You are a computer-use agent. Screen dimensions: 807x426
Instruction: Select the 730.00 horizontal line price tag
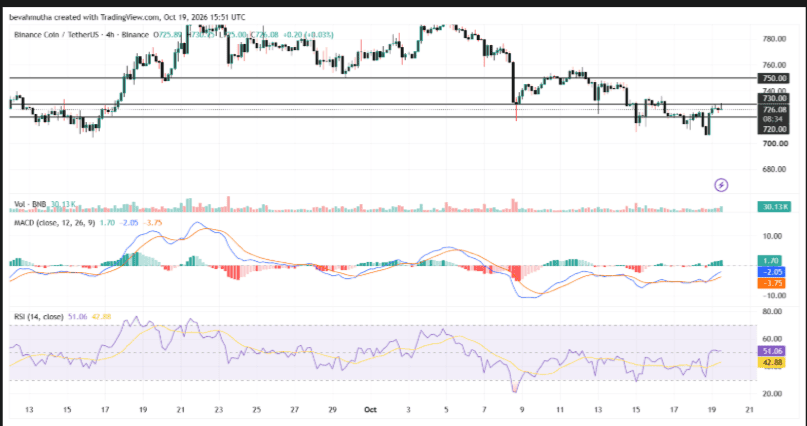coord(773,98)
